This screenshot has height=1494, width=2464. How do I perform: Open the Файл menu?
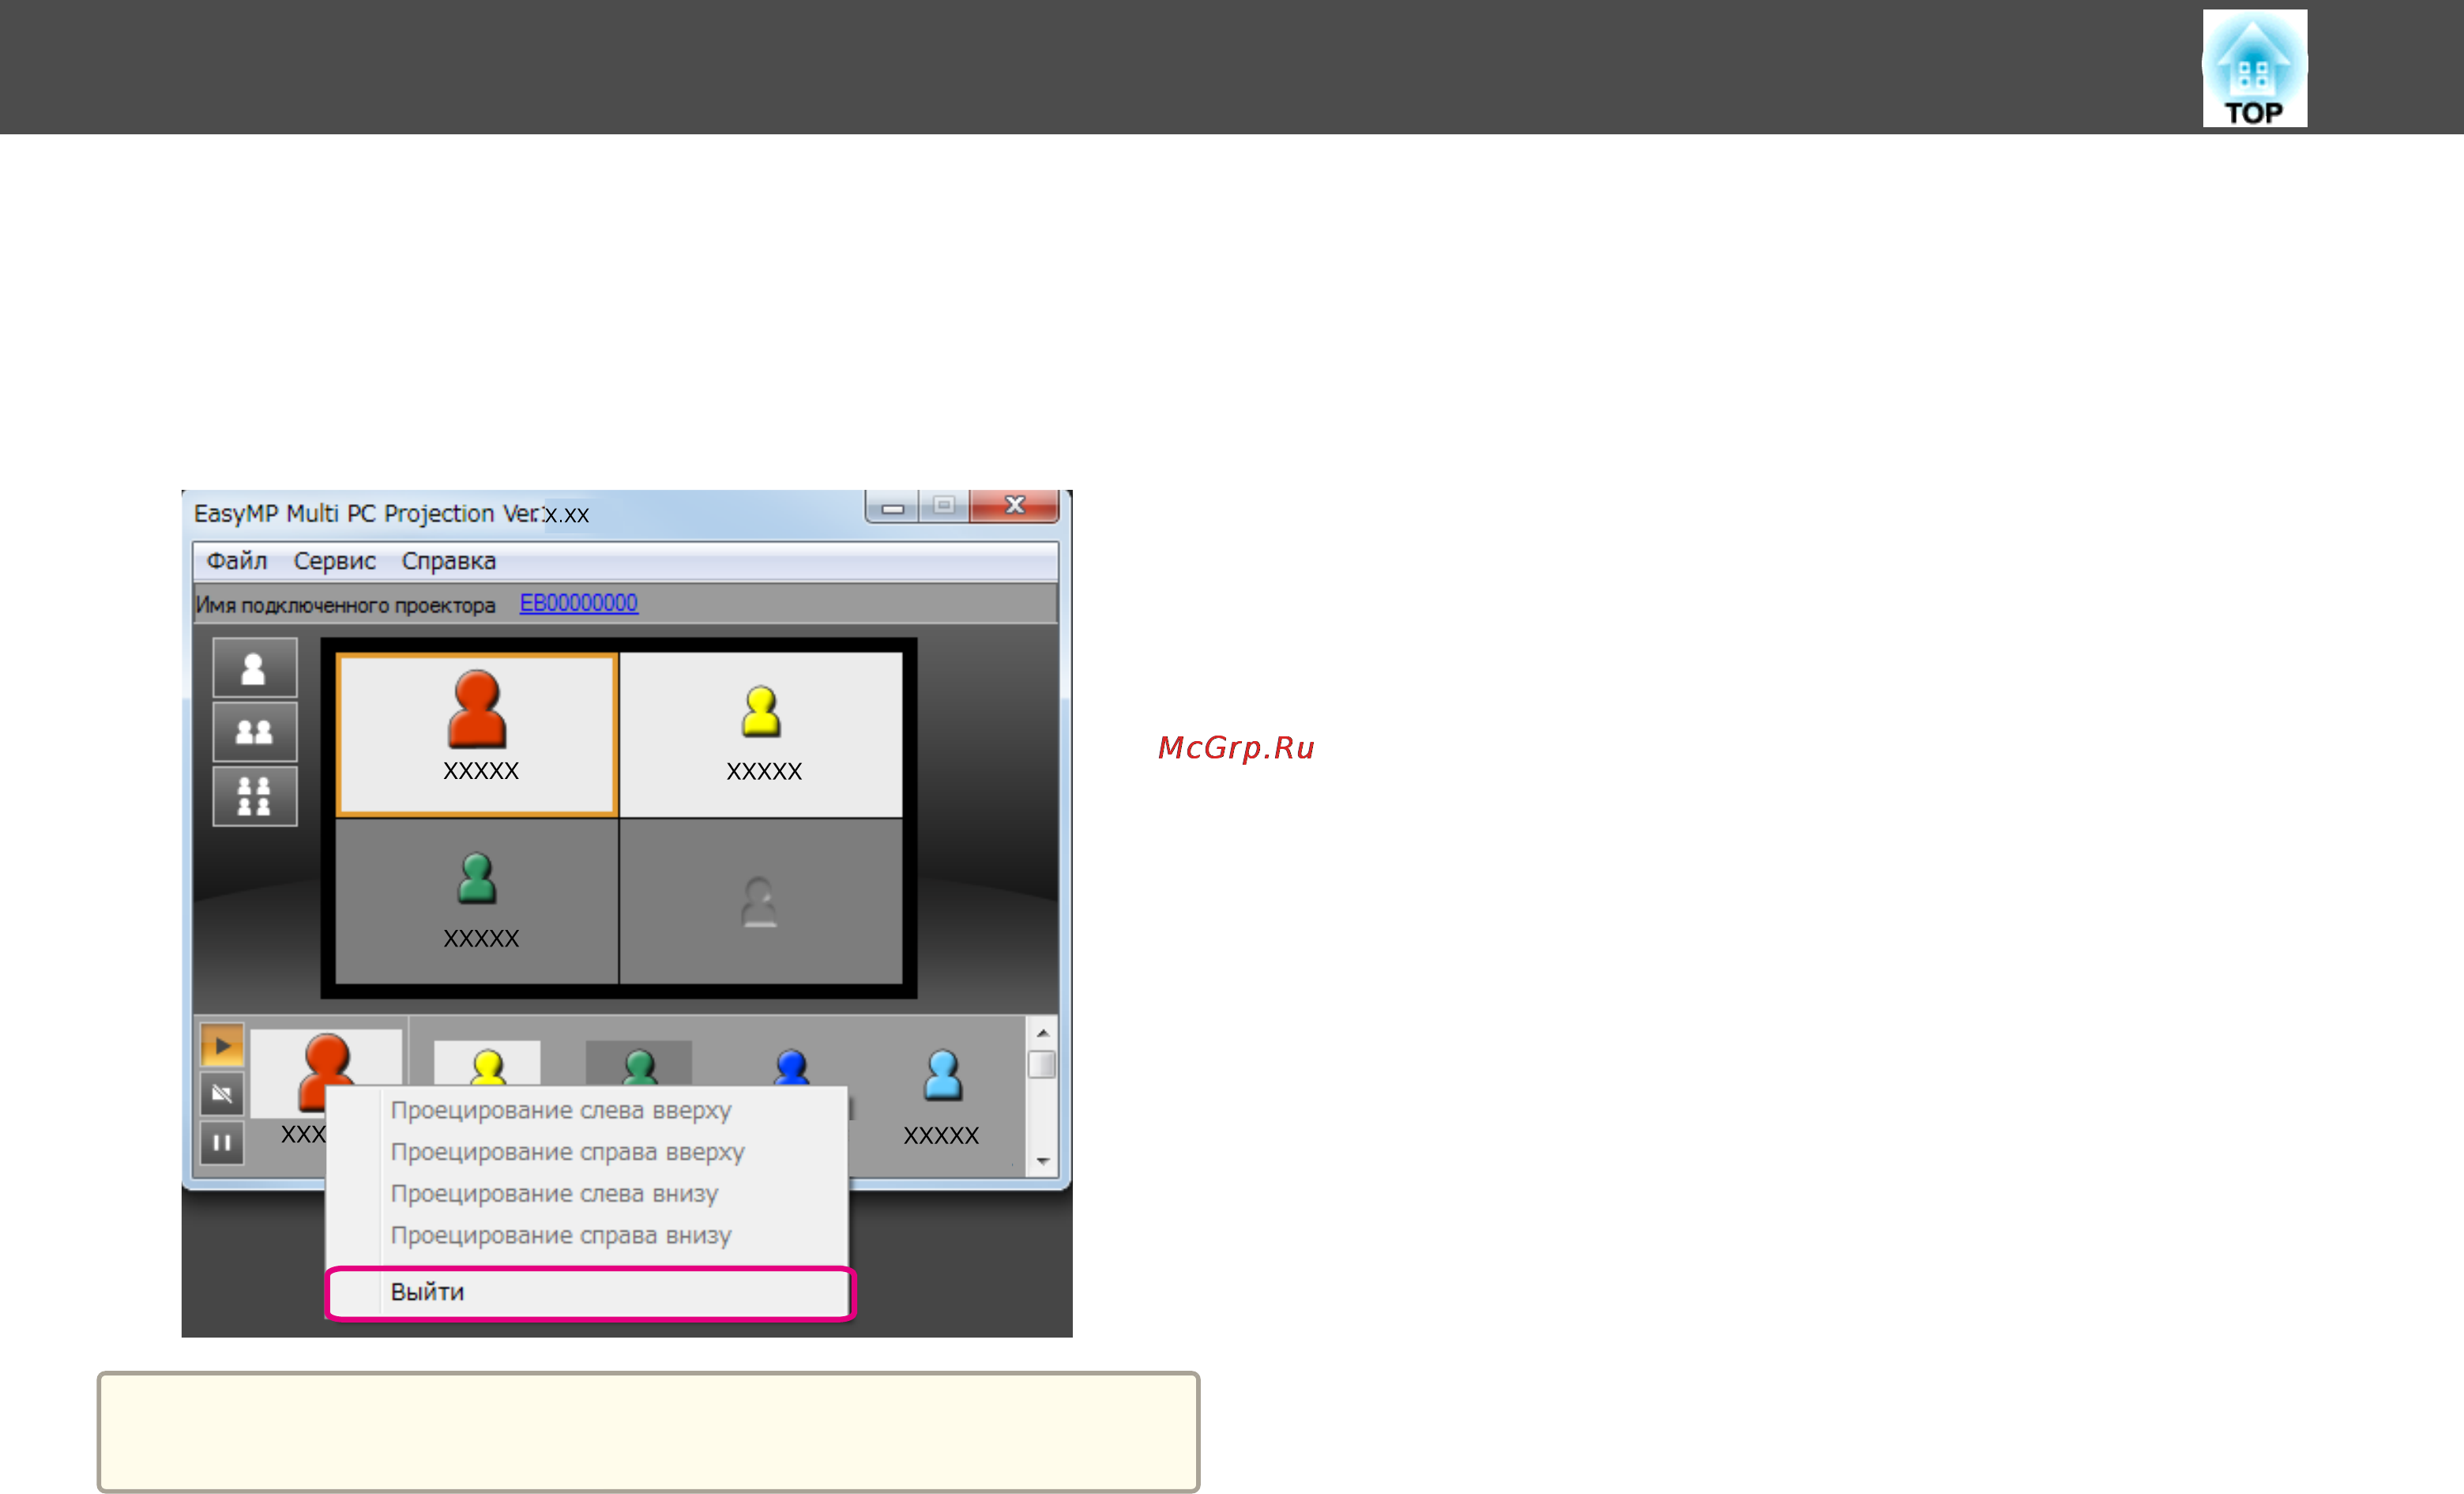(237, 561)
